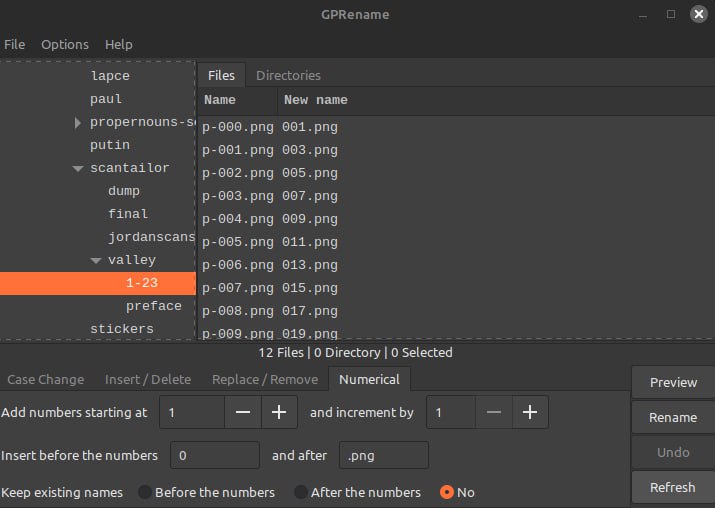Select the stickers folder
715x508 pixels.
122,329
